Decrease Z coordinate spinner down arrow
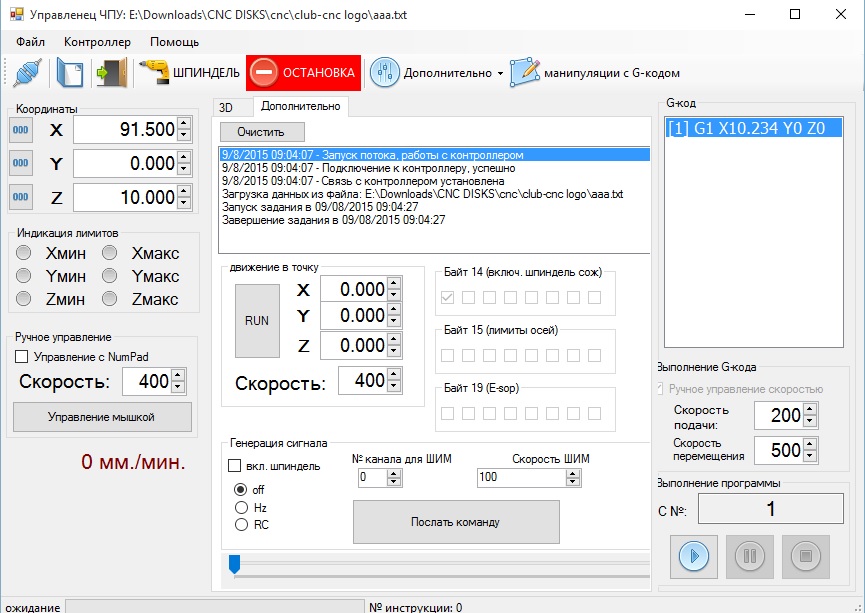This screenshot has width=865, height=613. click(x=185, y=204)
